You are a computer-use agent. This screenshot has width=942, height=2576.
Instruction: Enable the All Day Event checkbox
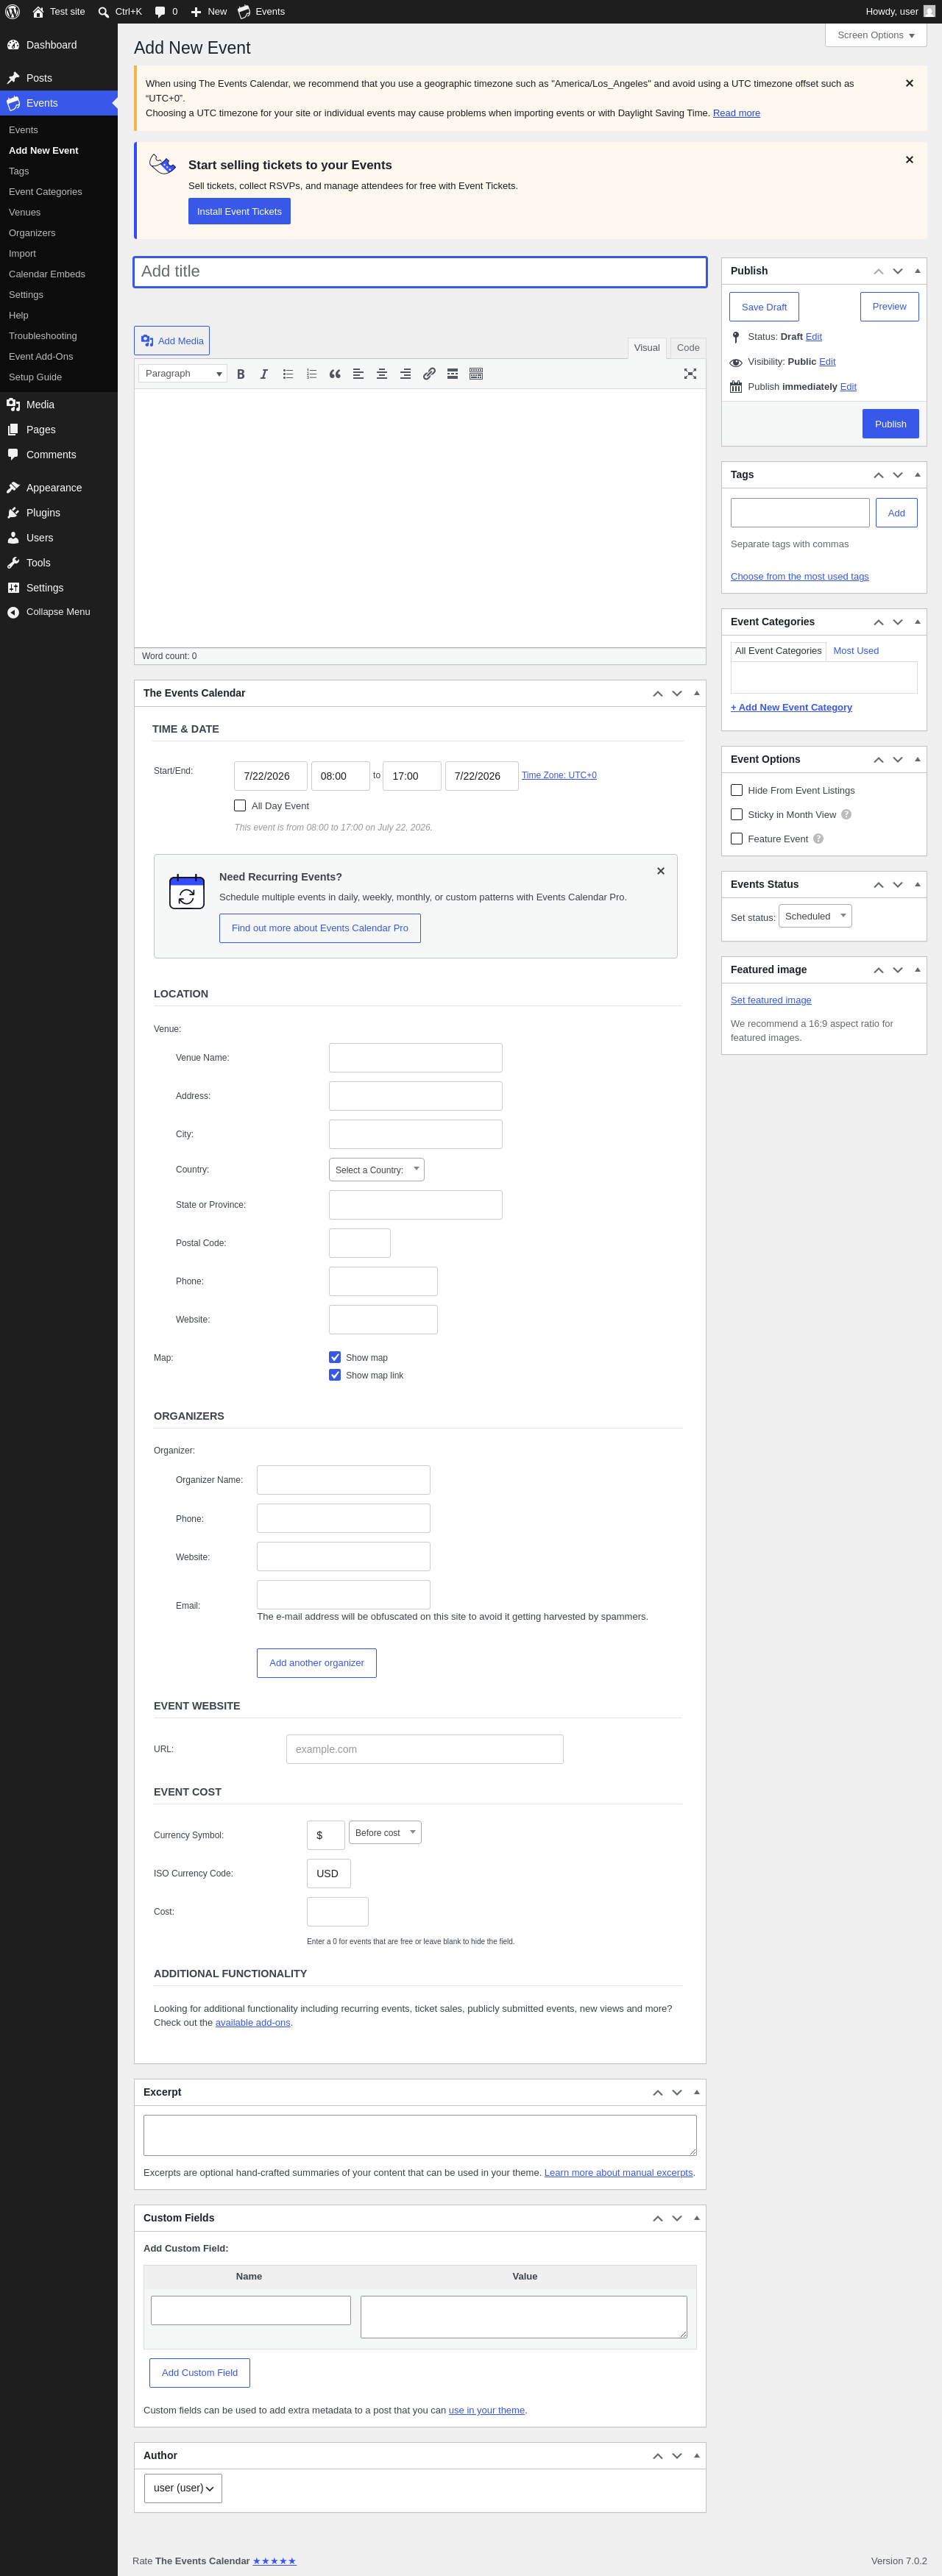point(240,805)
